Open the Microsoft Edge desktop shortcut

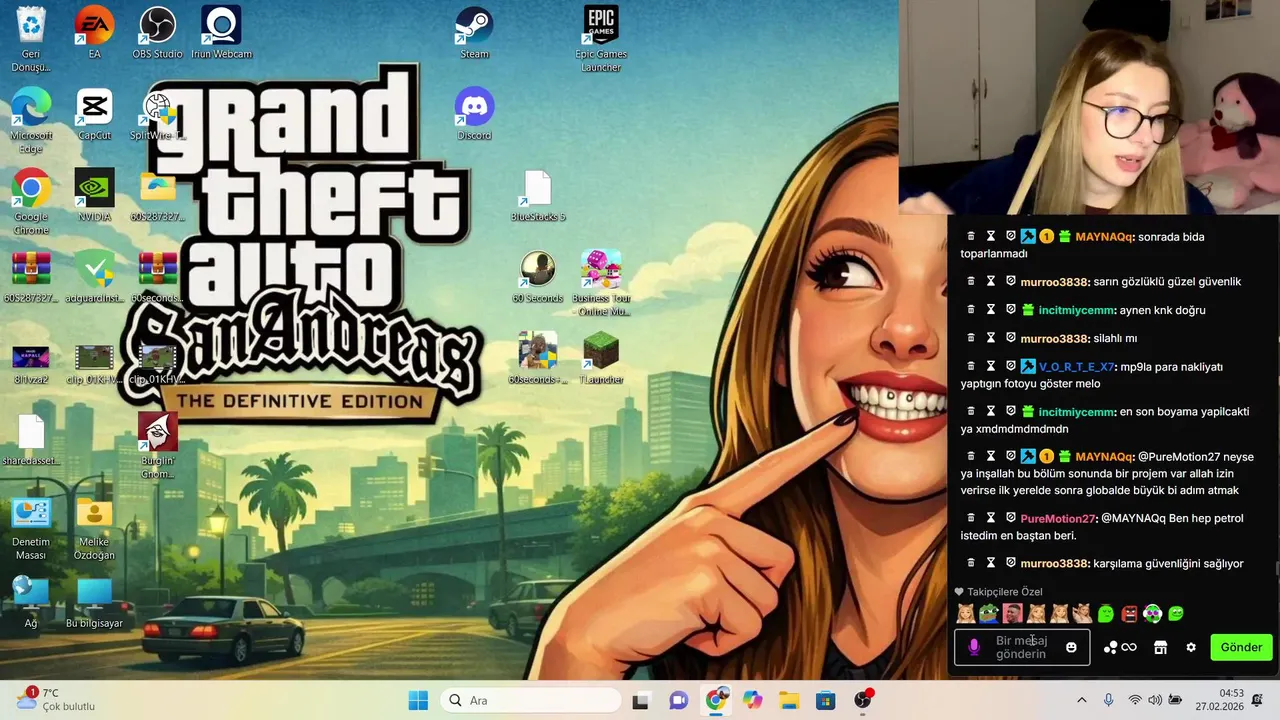(x=31, y=120)
